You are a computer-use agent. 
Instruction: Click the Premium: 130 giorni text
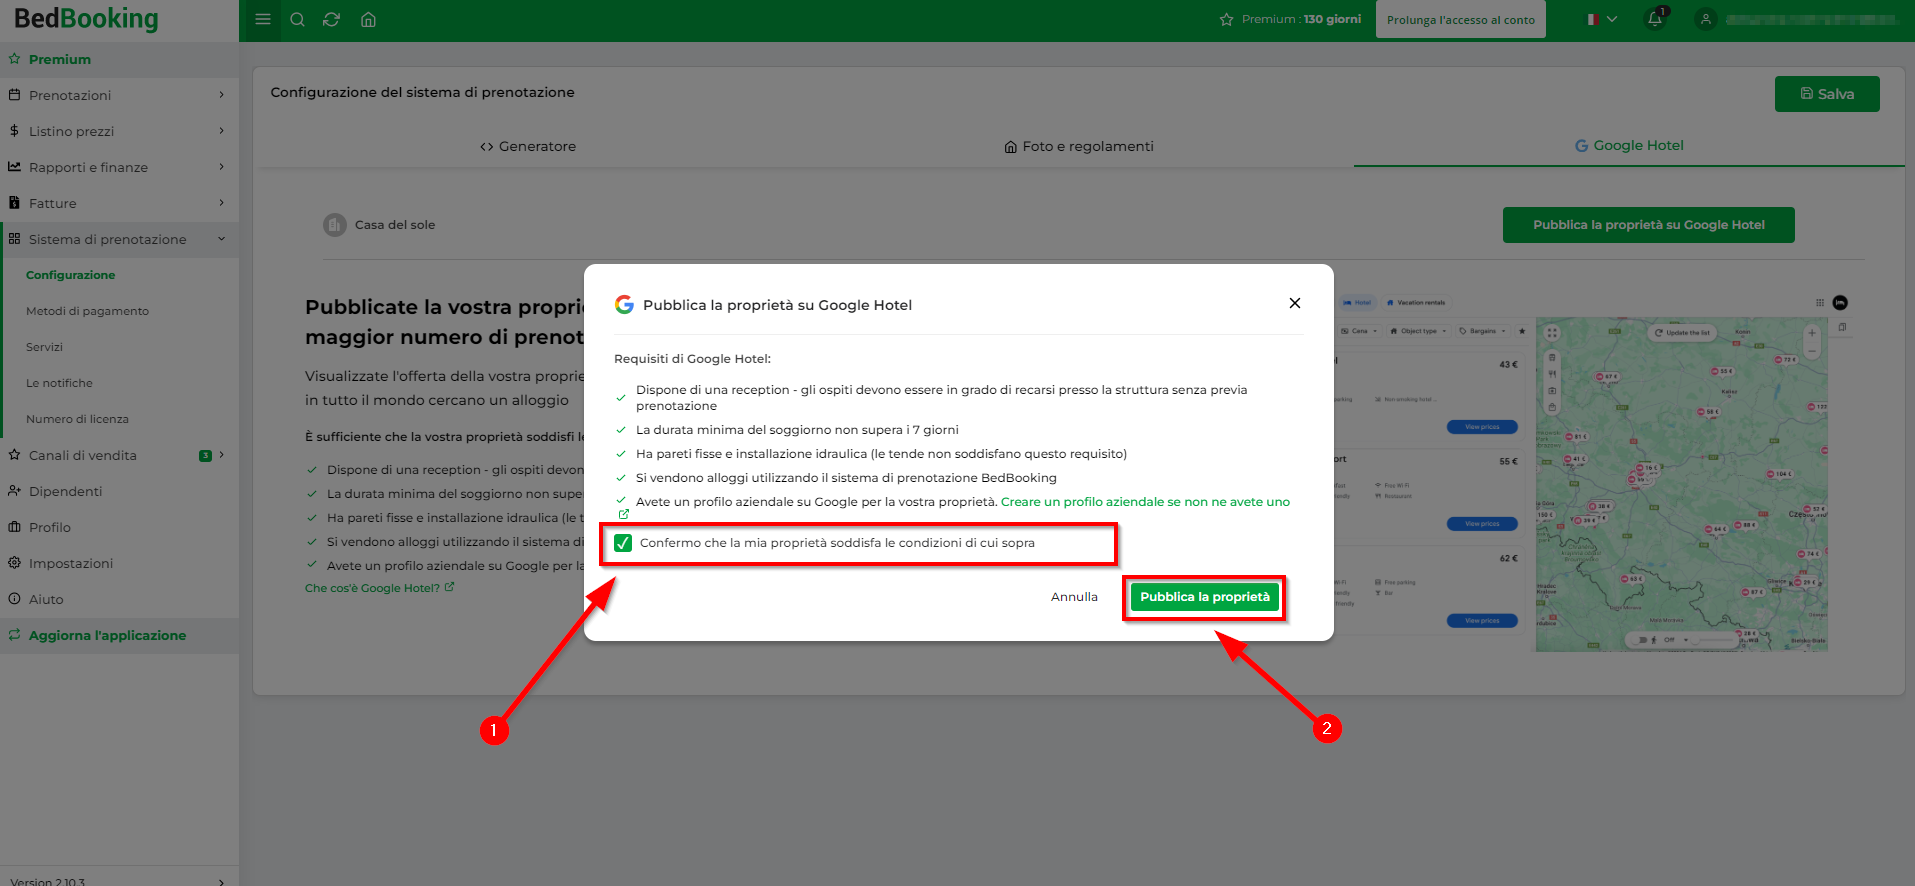click(x=1301, y=19)
